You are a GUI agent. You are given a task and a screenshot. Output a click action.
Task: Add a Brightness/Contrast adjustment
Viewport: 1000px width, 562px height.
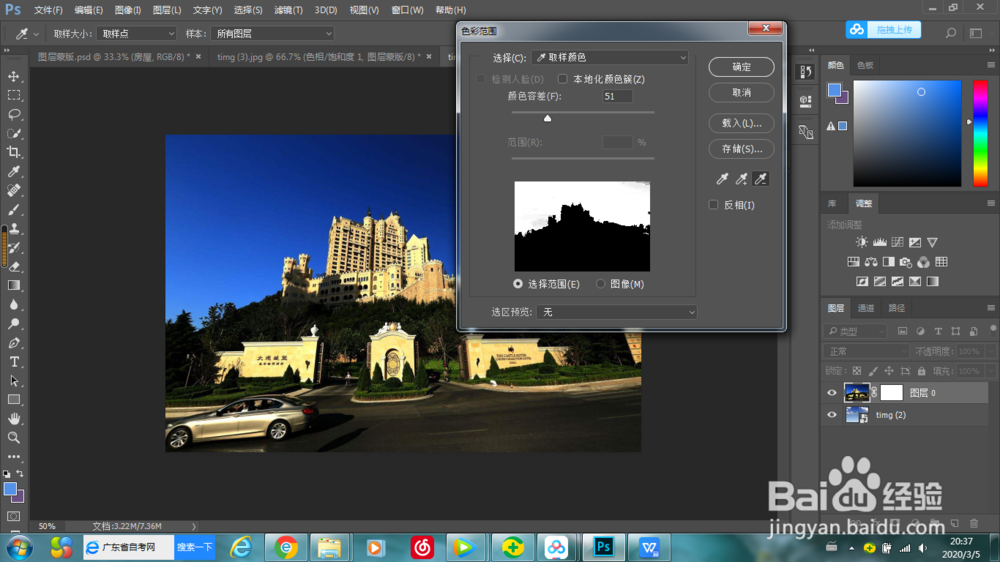(x=862, y=242)
